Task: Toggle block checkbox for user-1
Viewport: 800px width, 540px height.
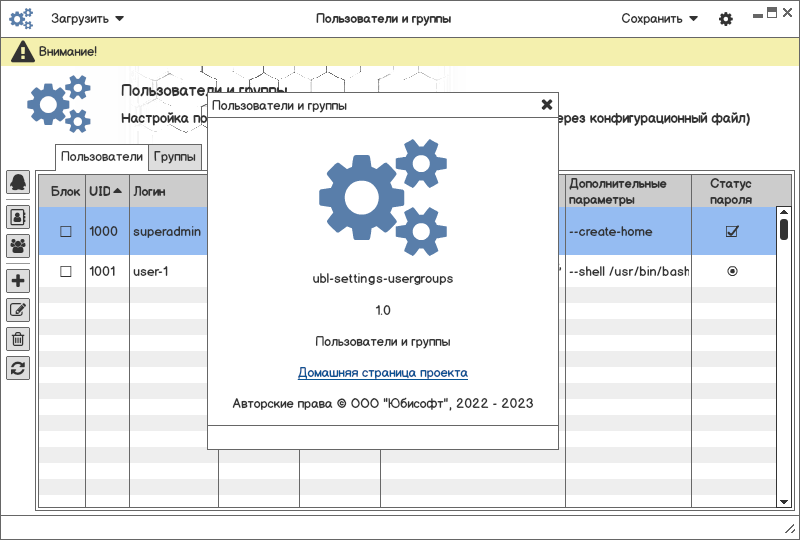Action: [65, 271]
